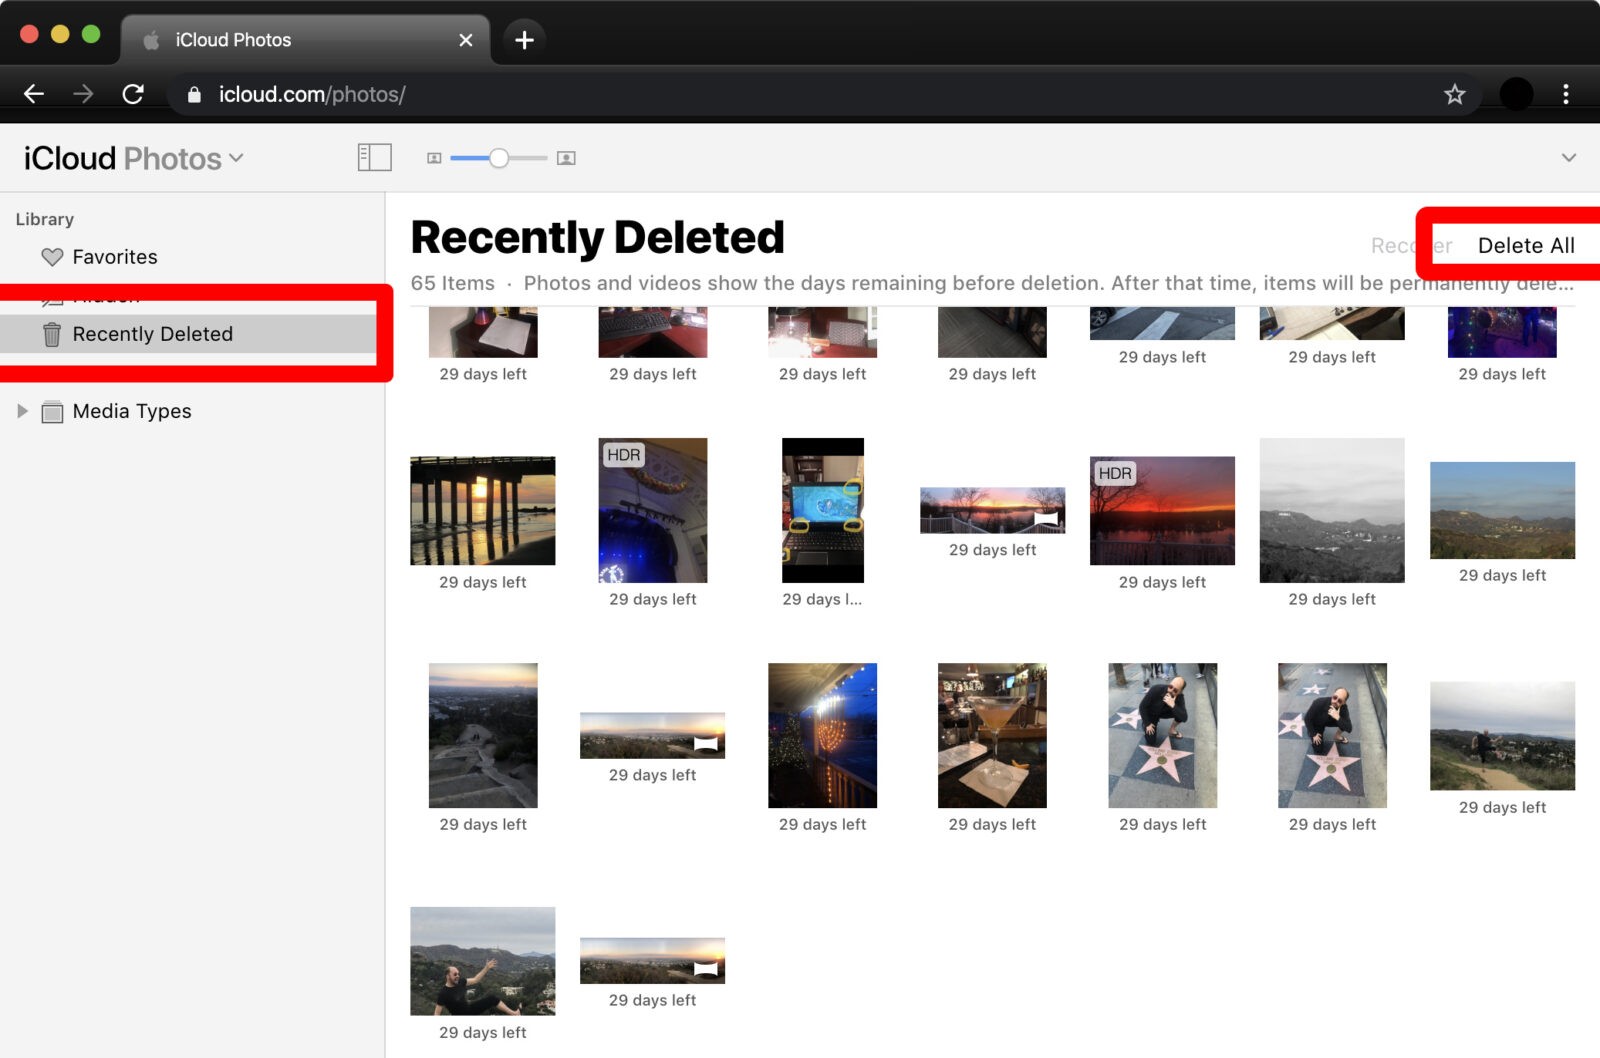1600x1058 pixels.
Task: Select the martini glass photo thumbnail
Action: (992, 735)
